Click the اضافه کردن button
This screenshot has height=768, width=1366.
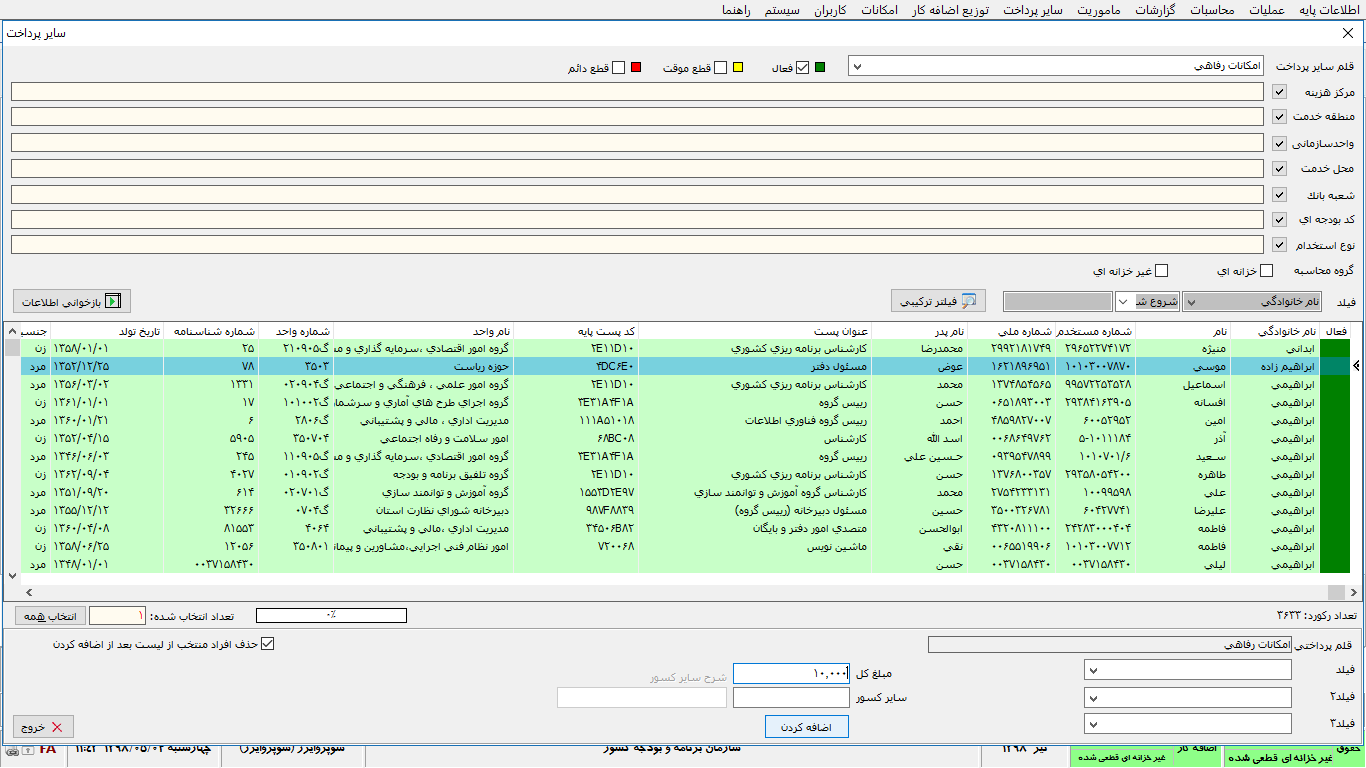(x=807, y=727)
